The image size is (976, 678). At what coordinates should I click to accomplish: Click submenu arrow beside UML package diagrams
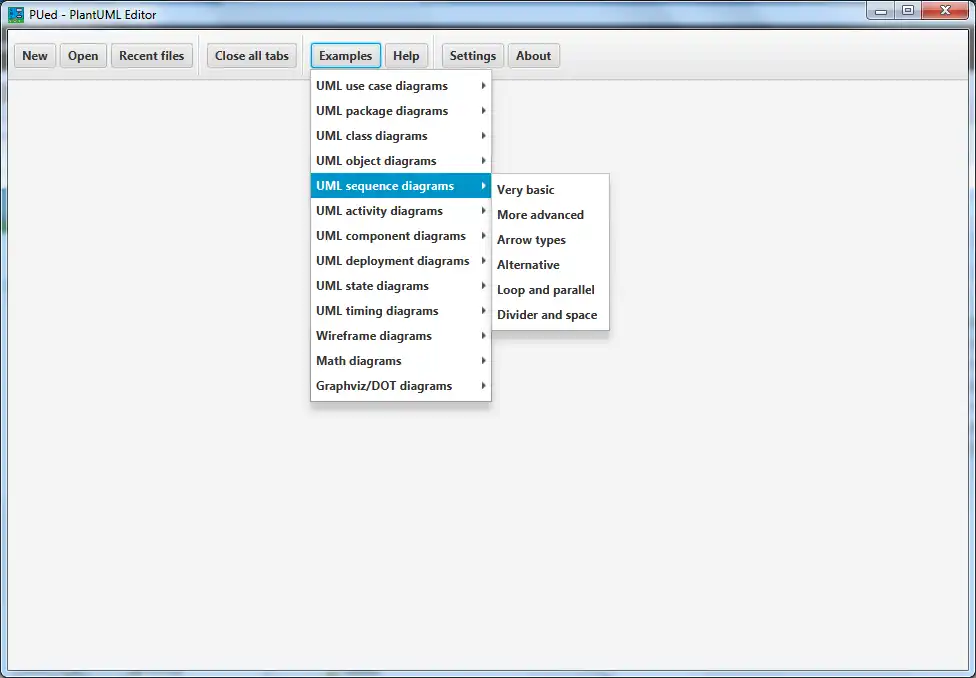pos(484,111)
